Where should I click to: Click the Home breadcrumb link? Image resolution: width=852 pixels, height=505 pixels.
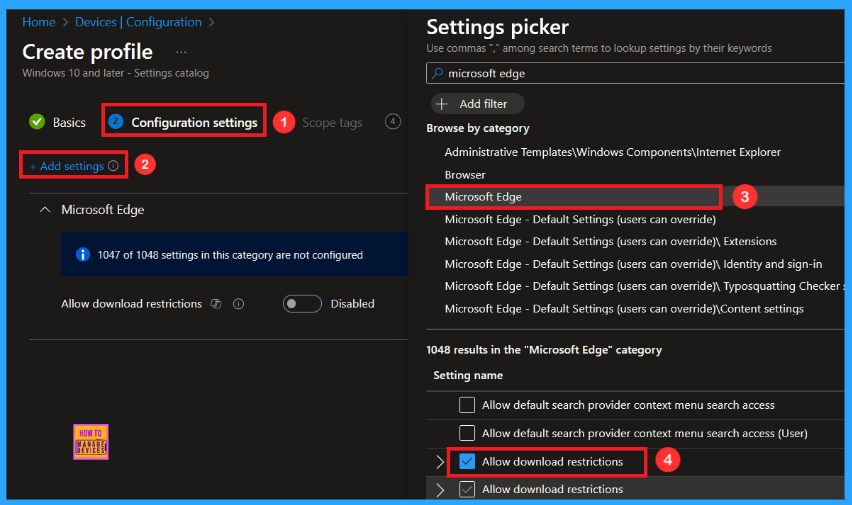pyautogui.click(x=39, y=22)
